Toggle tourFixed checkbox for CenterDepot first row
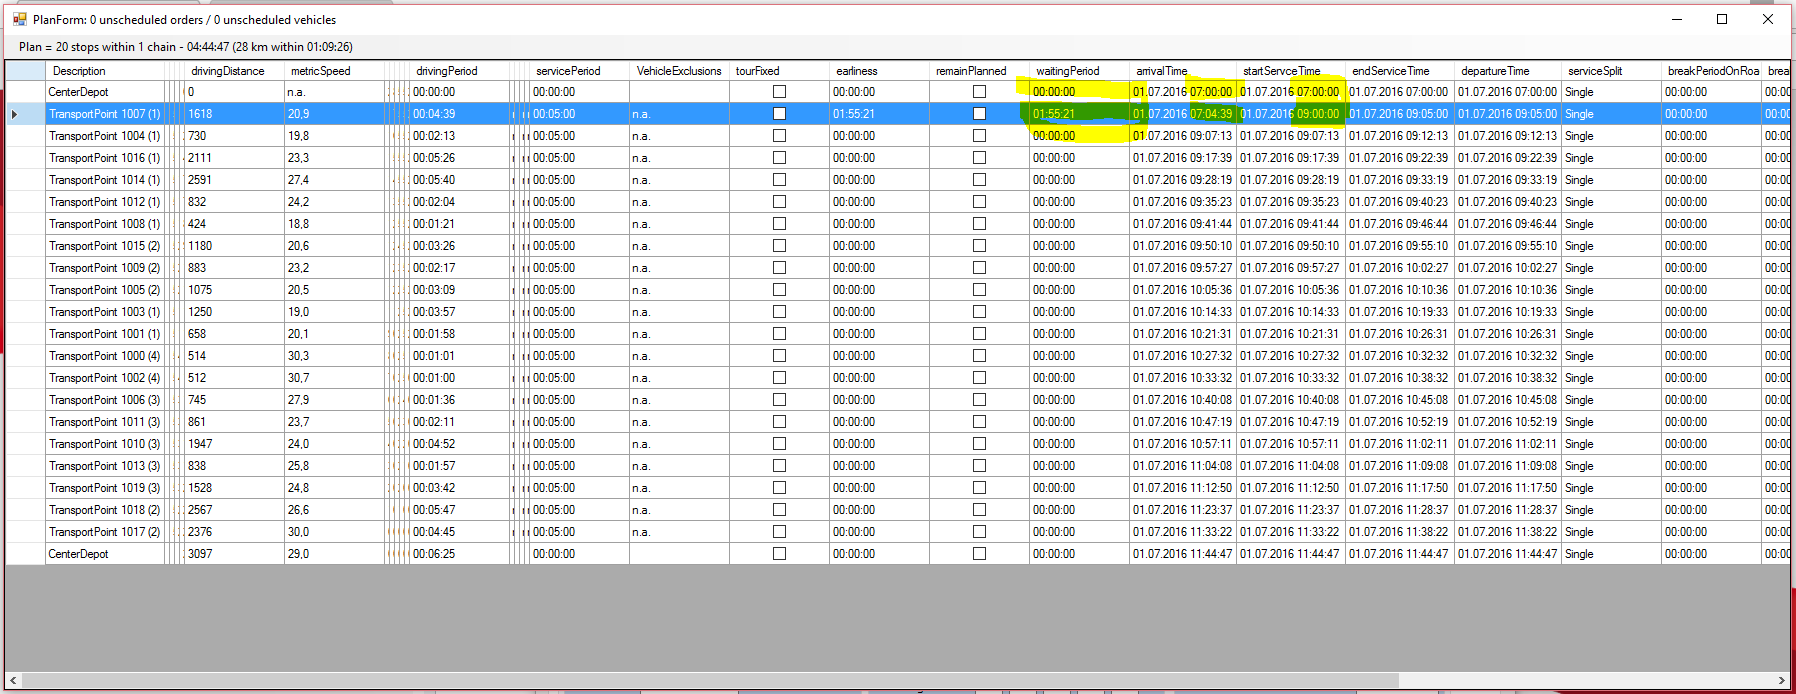1796x694 pixels. coord(779,92)
